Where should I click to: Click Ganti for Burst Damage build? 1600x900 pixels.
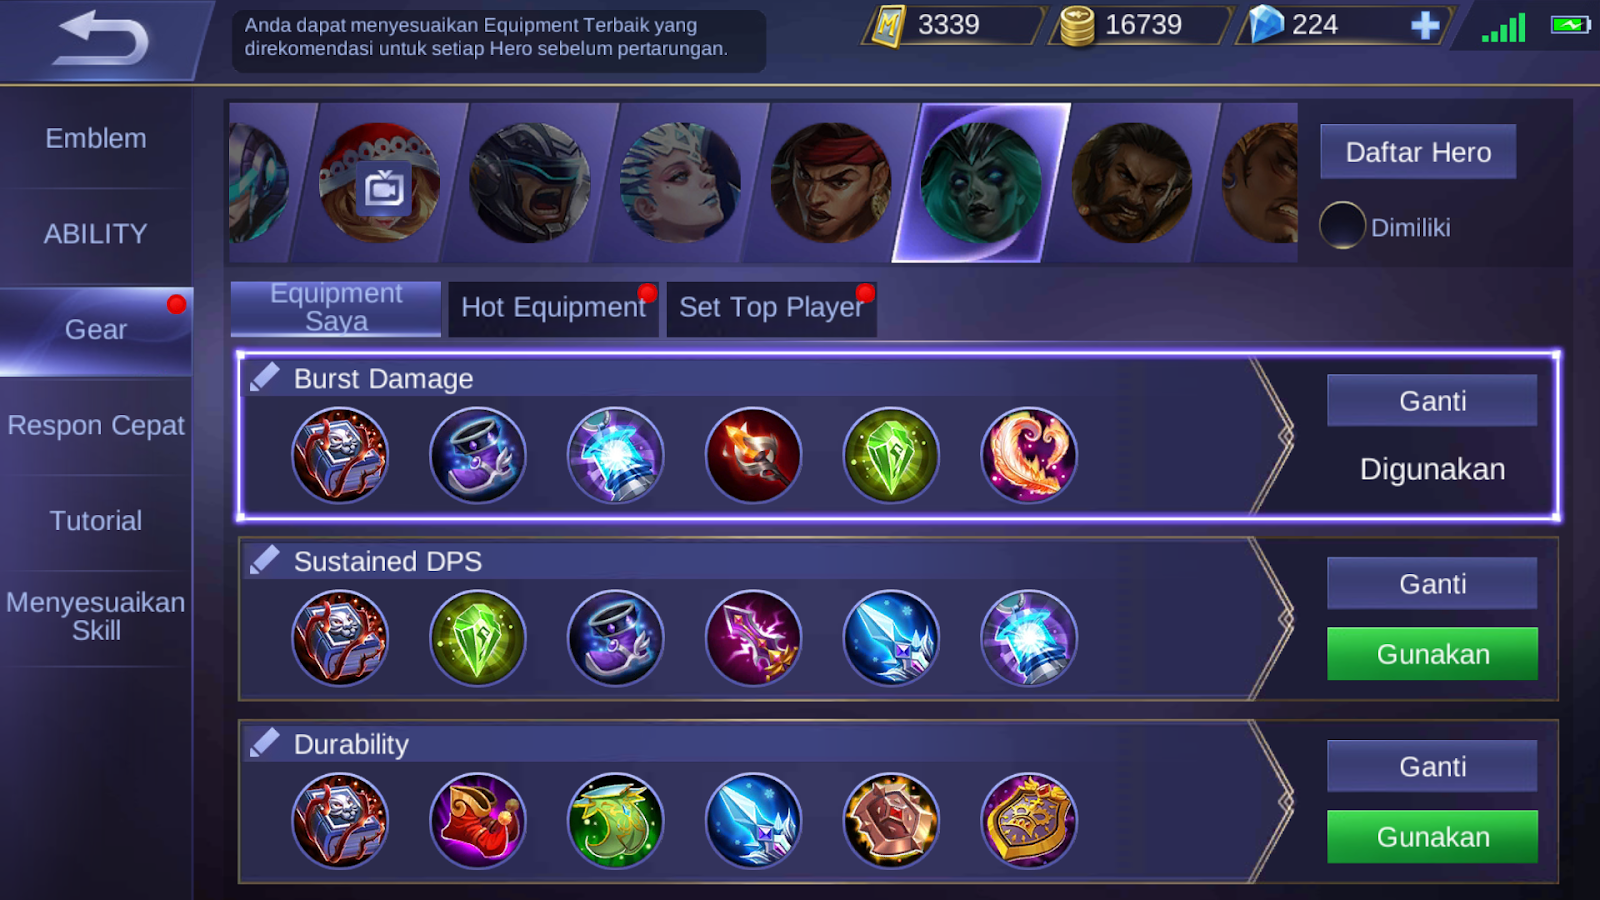[x=1432, y=401]
